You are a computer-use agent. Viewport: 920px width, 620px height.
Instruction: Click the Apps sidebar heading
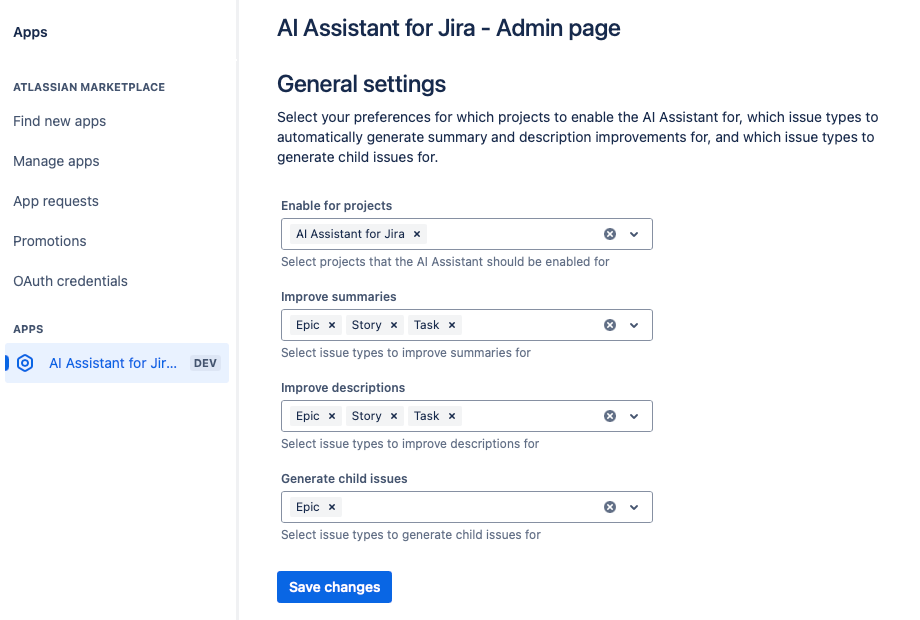pos(31,32)
